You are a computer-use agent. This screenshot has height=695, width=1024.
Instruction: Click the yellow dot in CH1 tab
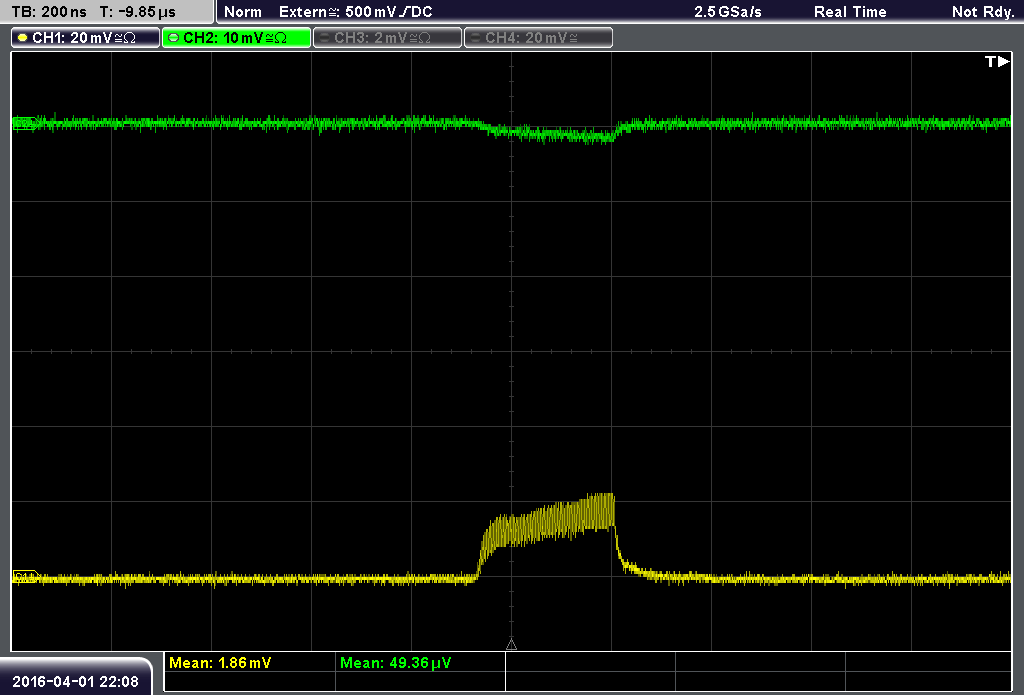(x=22, y=38)
